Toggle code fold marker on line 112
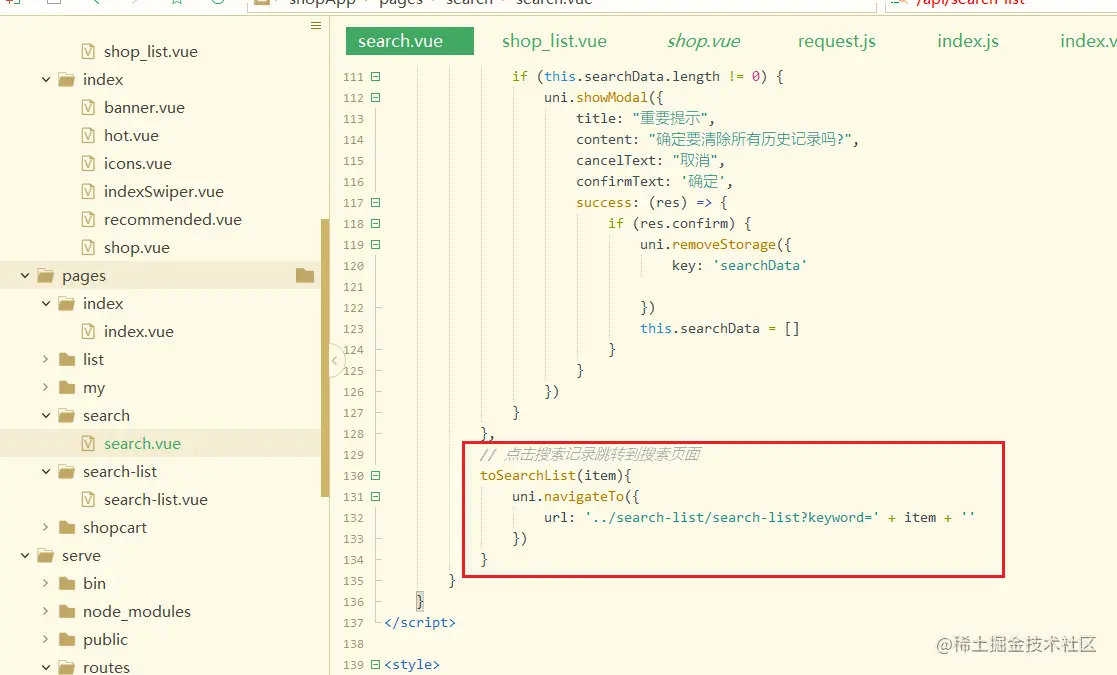The height and width of the screenshot is (675, 1117). click(x=375, y=98)
